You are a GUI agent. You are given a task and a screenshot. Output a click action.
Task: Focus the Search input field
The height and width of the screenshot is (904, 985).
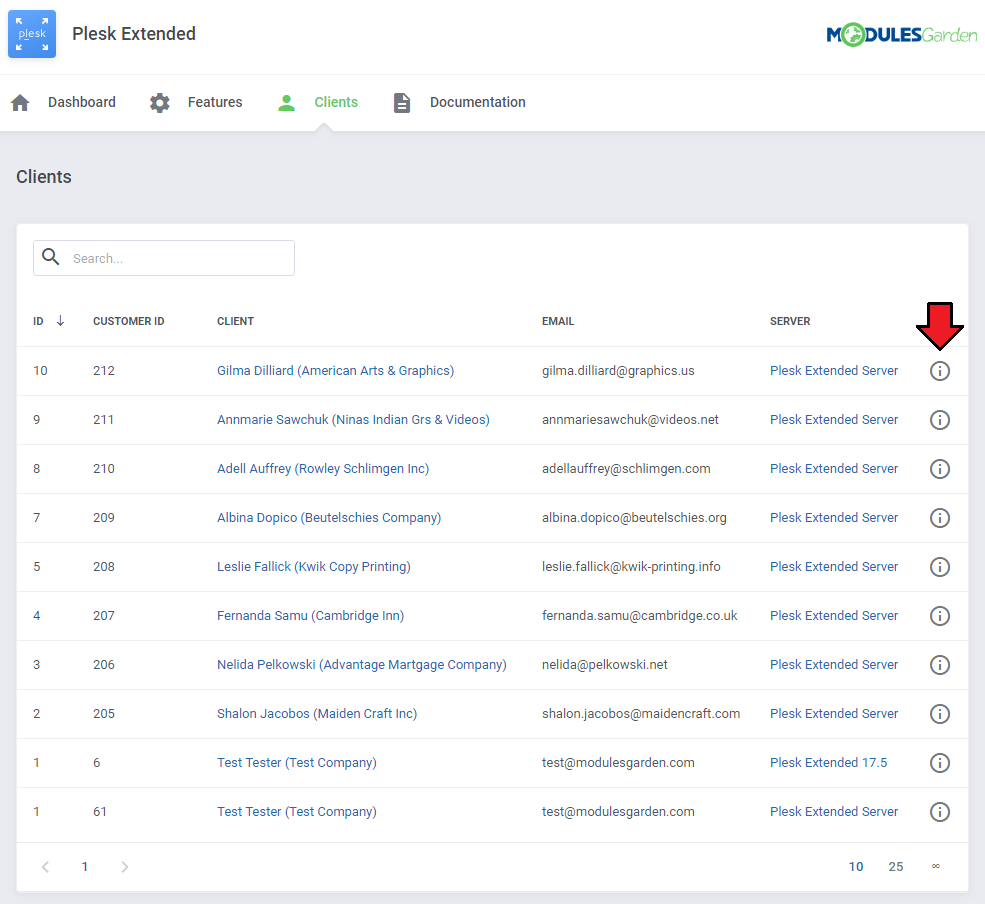point(164,258)
